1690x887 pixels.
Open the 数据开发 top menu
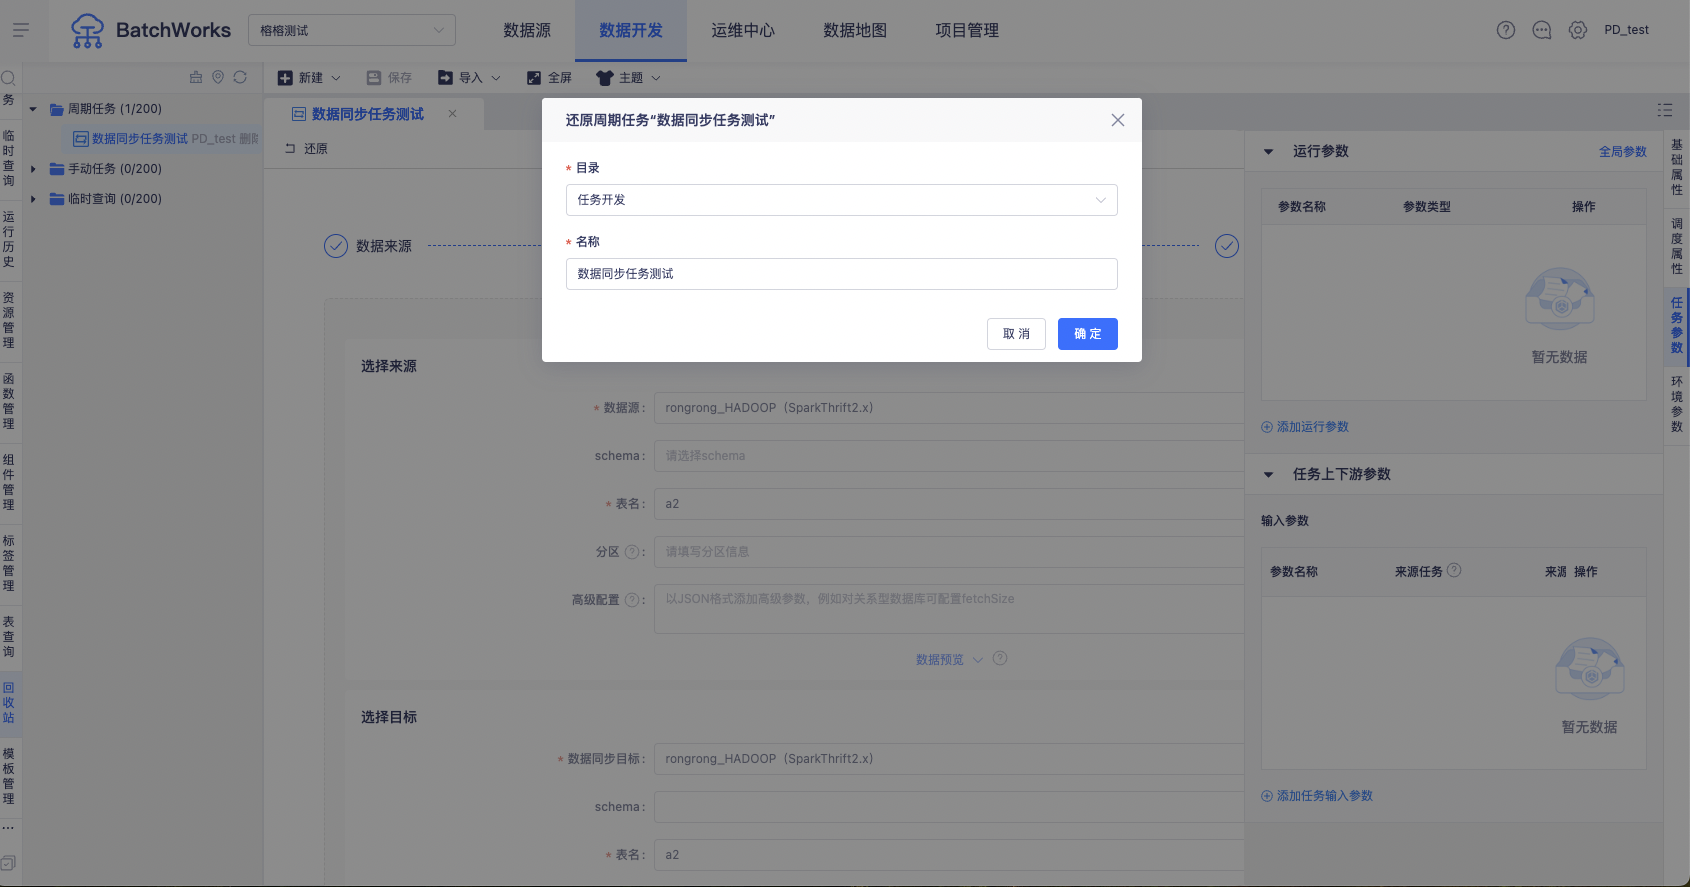(x=631, y=30)
